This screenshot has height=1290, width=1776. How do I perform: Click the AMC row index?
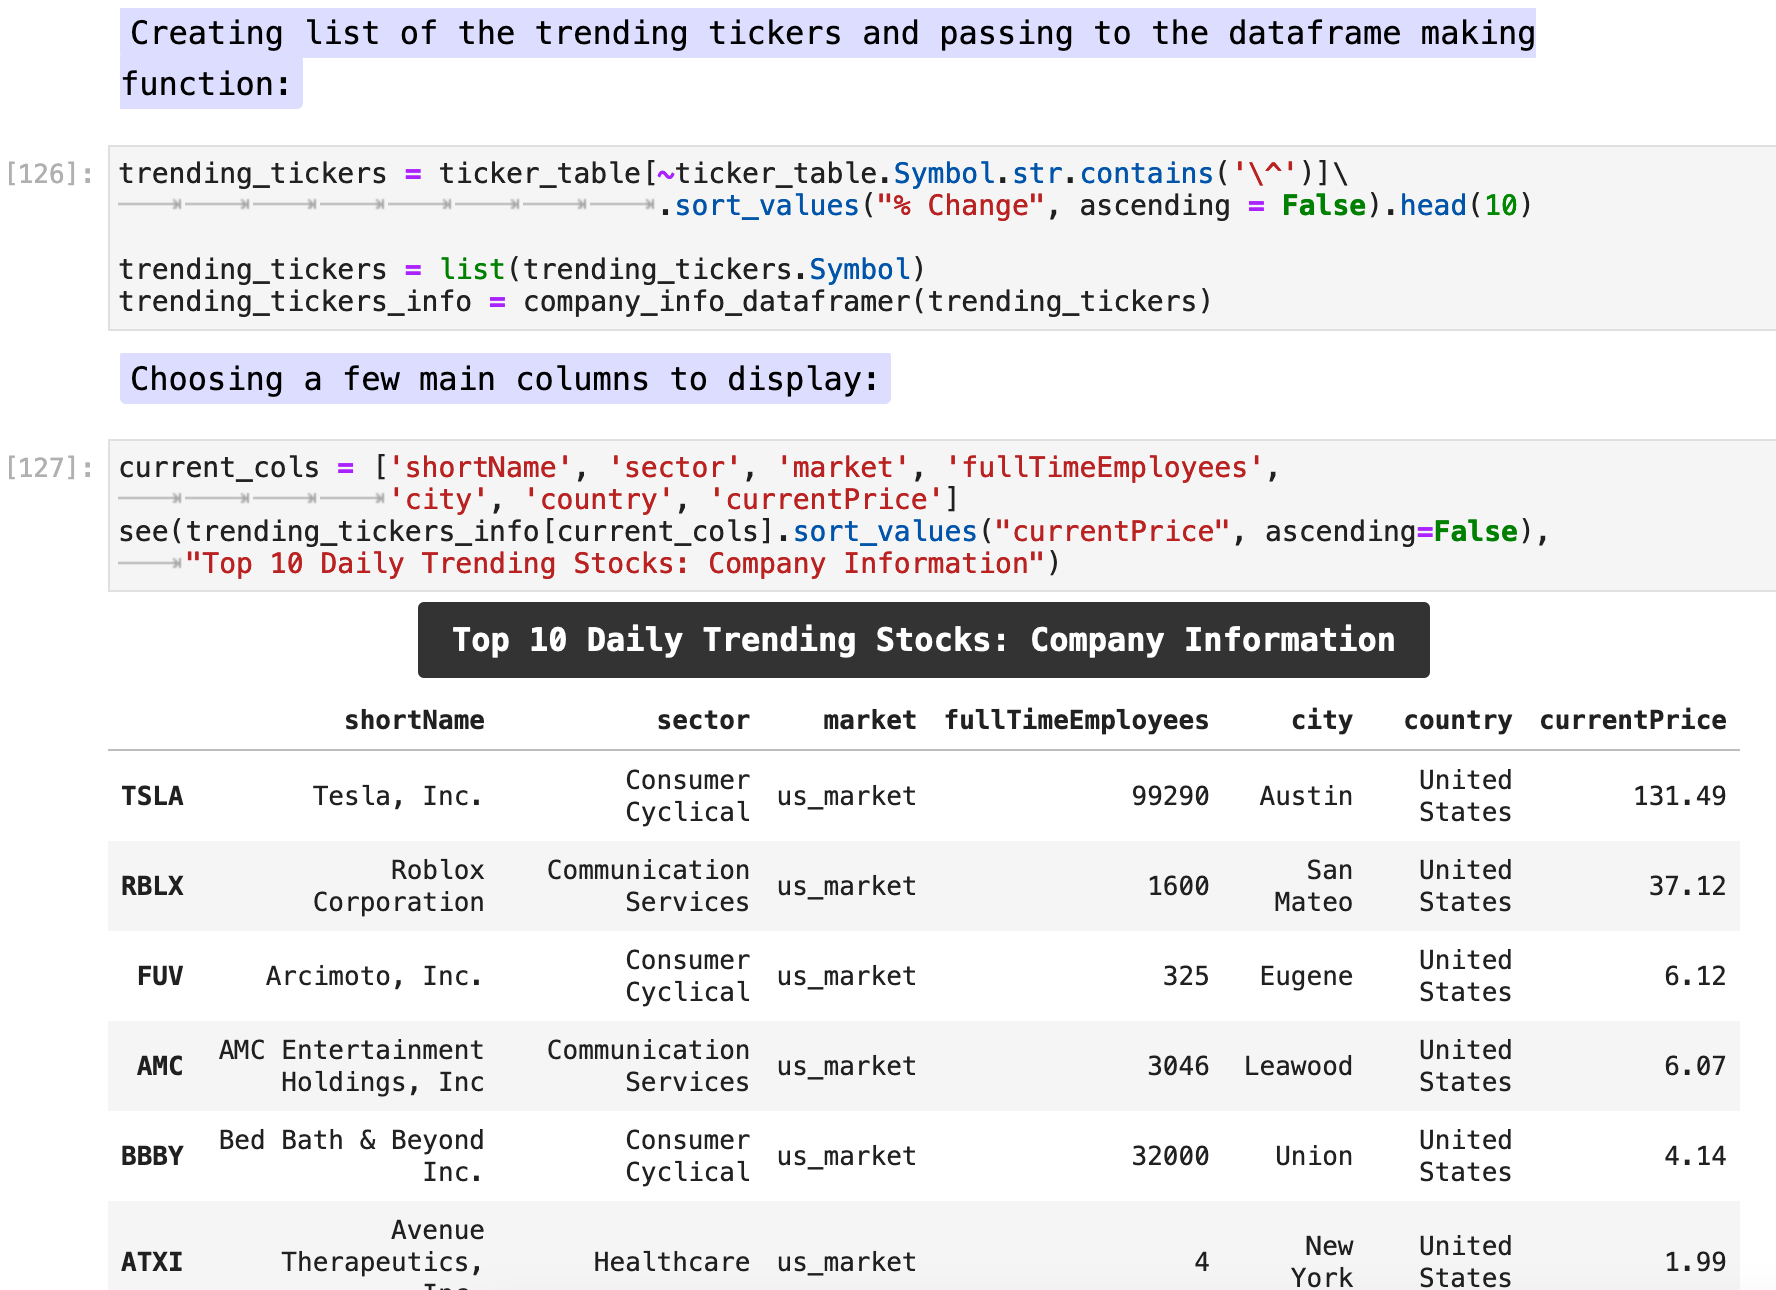(160, 1066)
